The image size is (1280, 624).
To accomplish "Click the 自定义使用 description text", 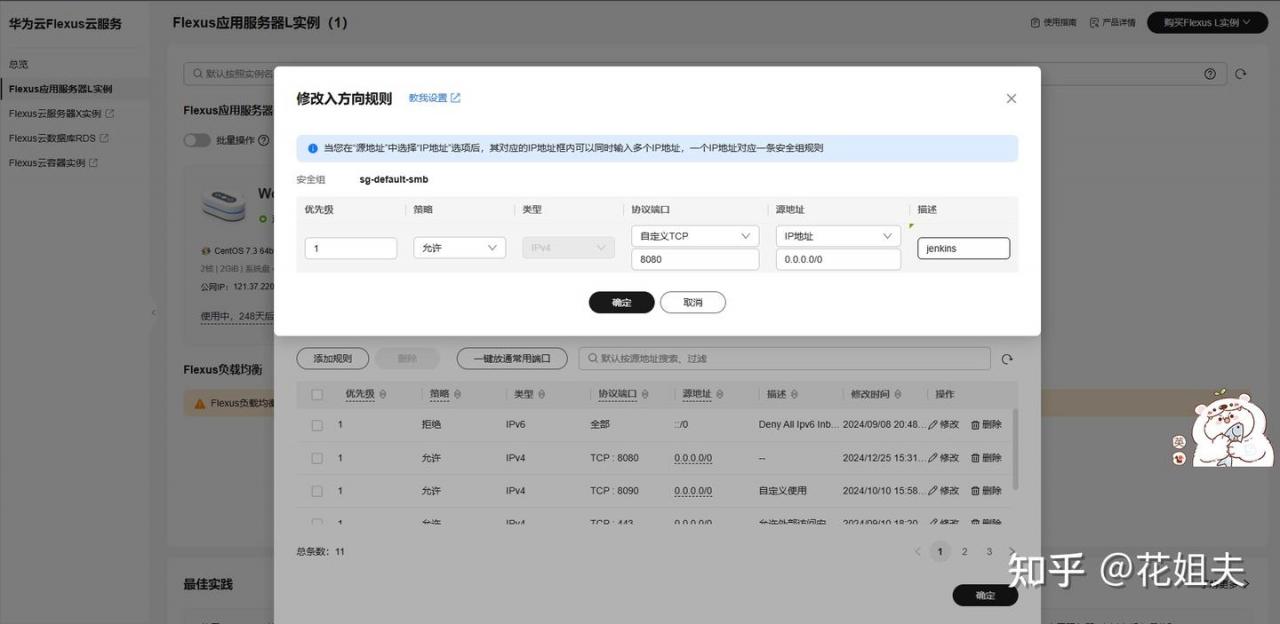I will 783,491.
